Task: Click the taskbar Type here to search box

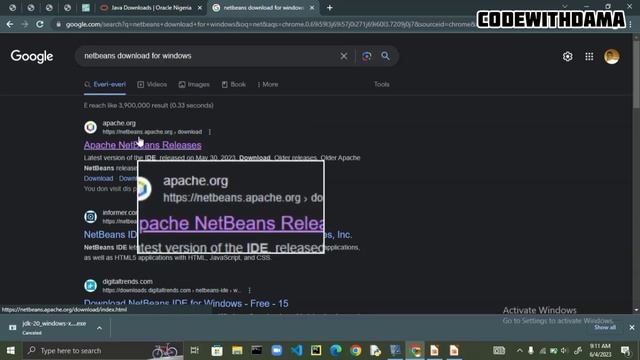Action: click(x=102, y=351)
